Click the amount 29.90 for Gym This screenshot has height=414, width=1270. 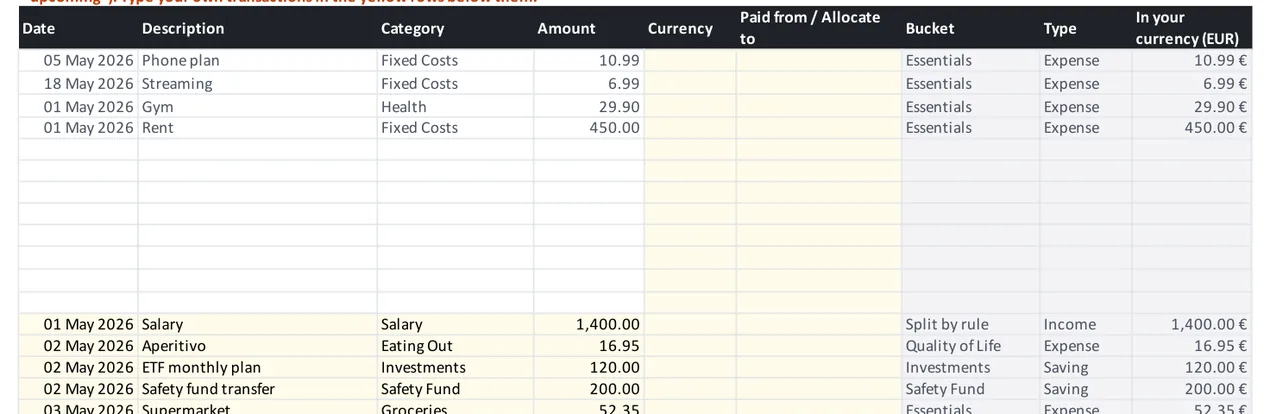click(588, 106)
